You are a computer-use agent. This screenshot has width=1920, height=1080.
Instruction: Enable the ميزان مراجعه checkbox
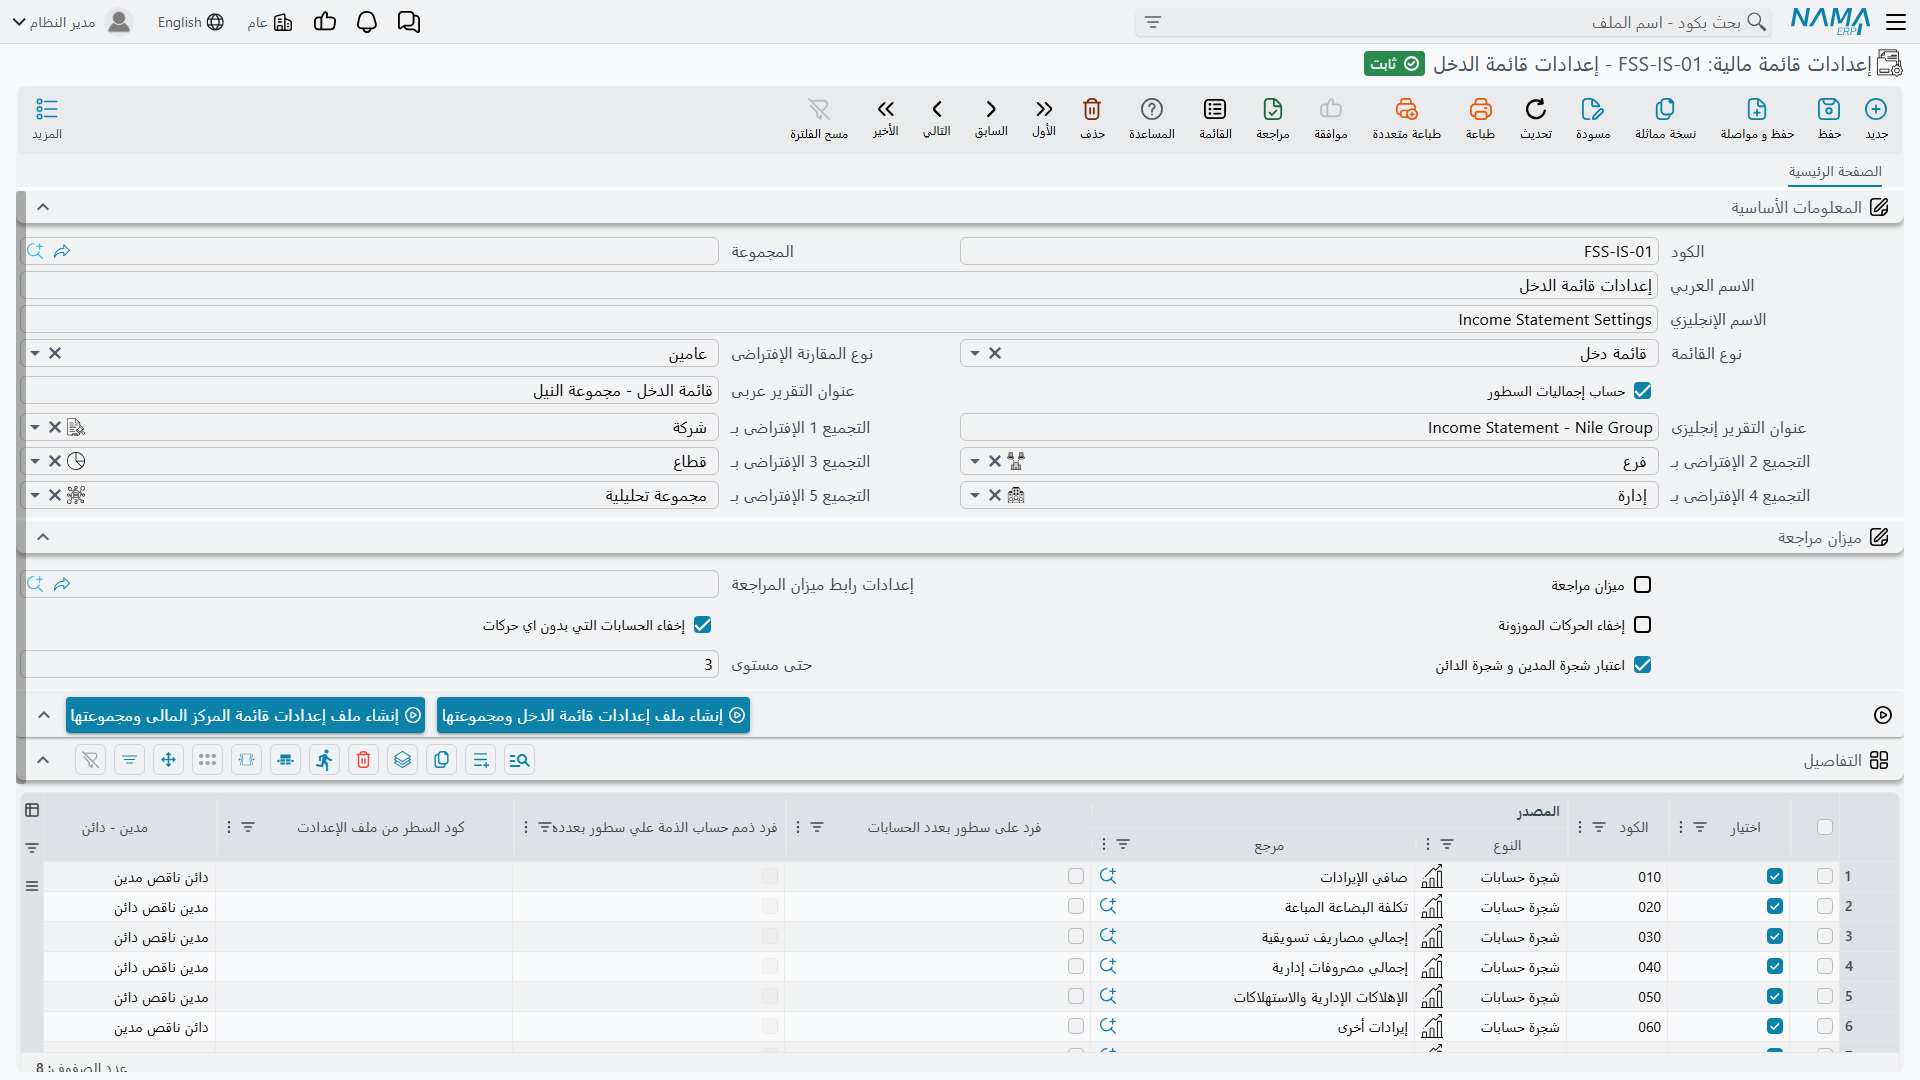(x=1643, y=585)
